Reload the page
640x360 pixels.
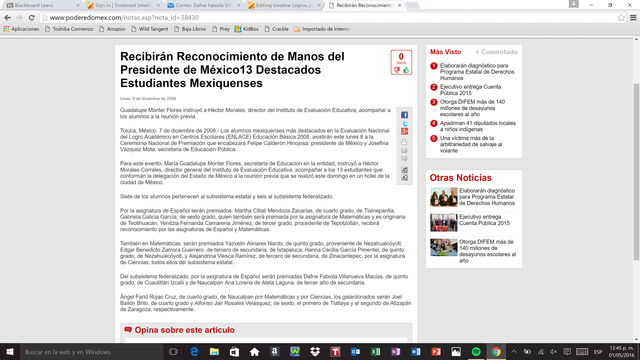[x=31, y=18]
